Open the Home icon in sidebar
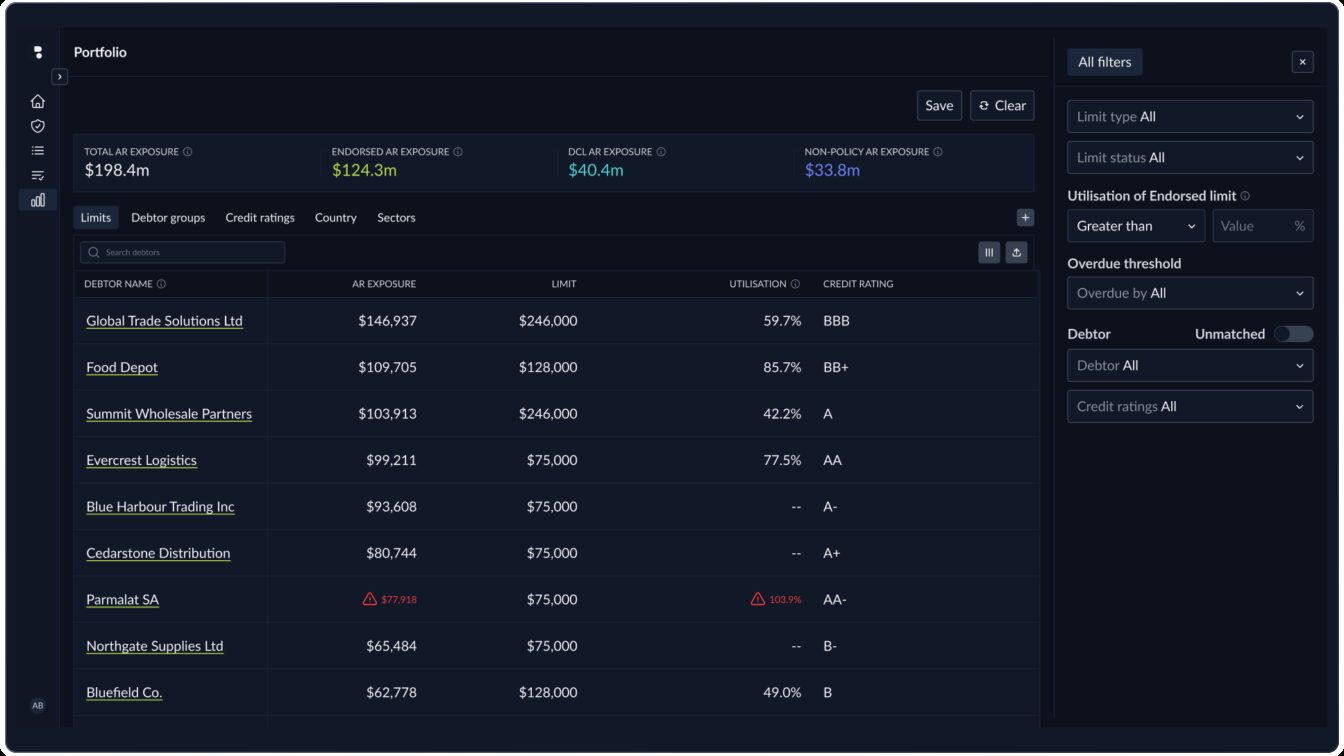The image size is (1344, 756). 37,101
